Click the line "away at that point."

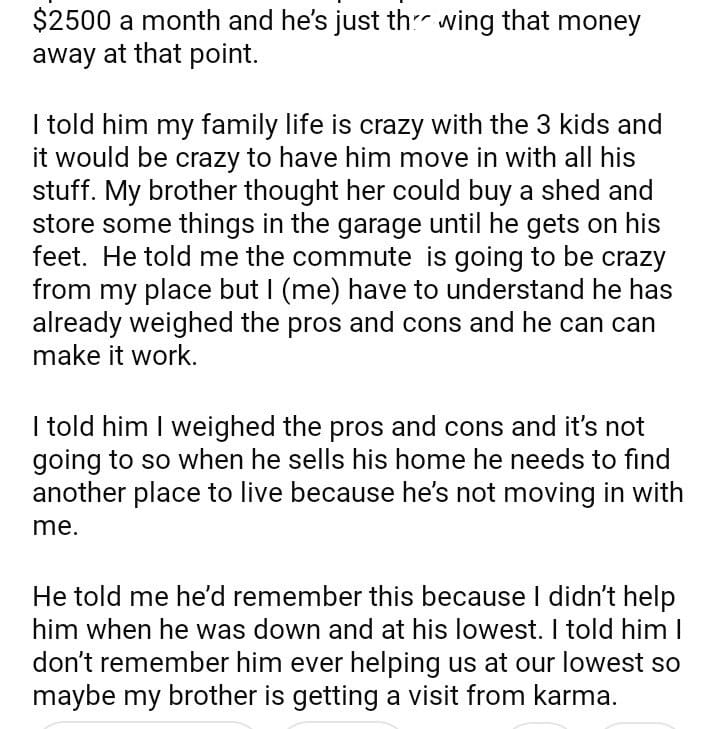click(145, 55)
